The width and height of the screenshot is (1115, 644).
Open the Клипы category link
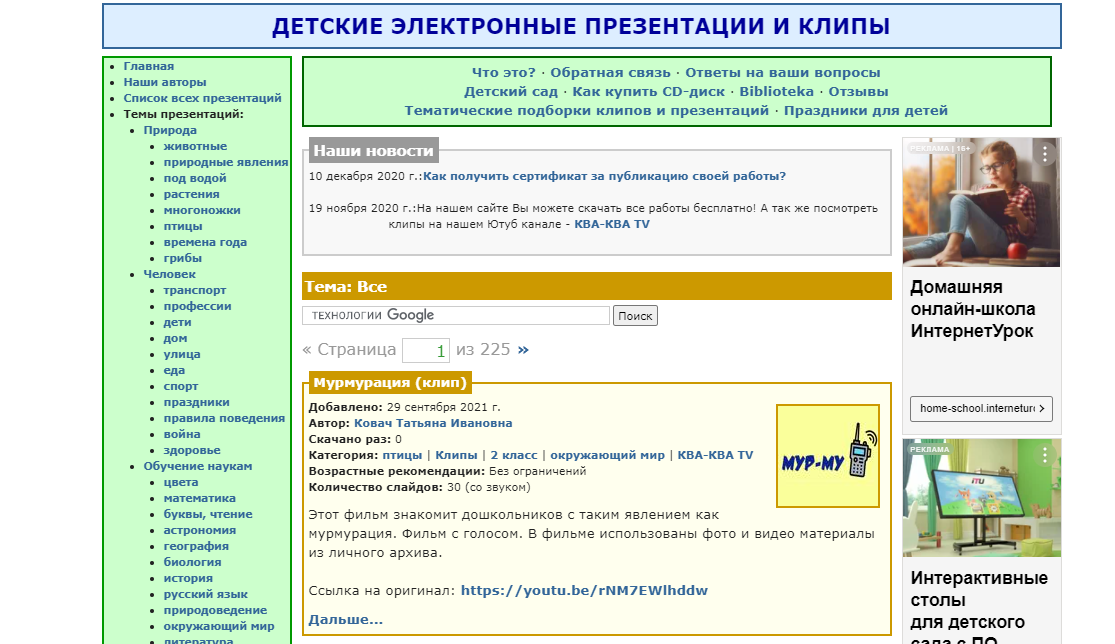(456, 456)
